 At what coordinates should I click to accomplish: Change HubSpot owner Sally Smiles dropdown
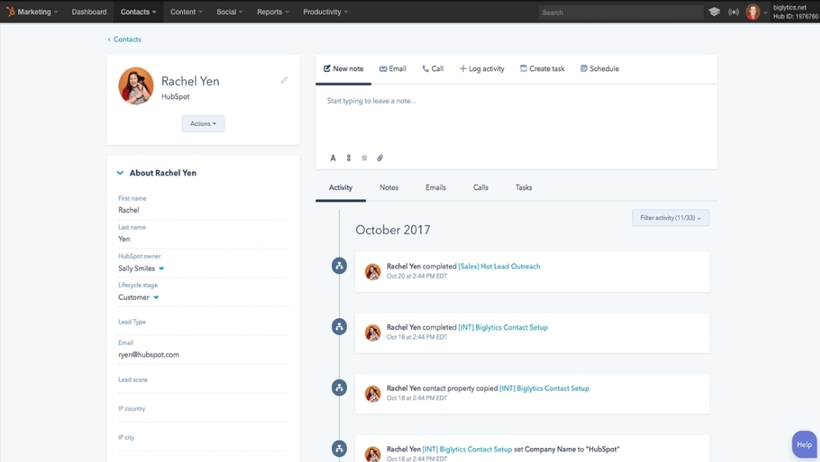click(x=141, y=268)
